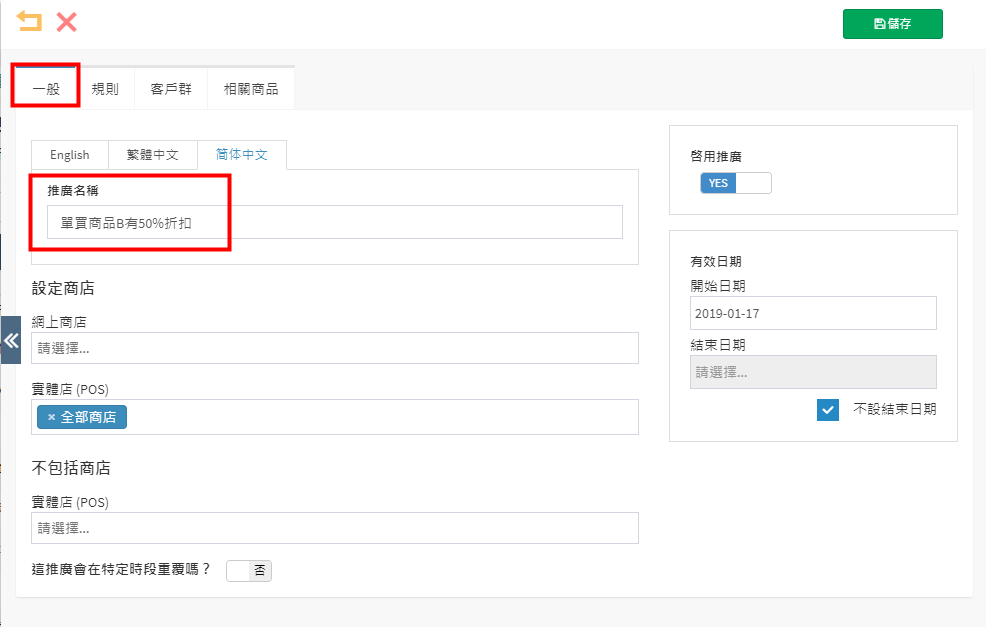Viewport: 986px width, 627px height.
Task: Toggle the 這推廣會在特定時段重覆嗎 switch
Action: [x=249, y=570]
